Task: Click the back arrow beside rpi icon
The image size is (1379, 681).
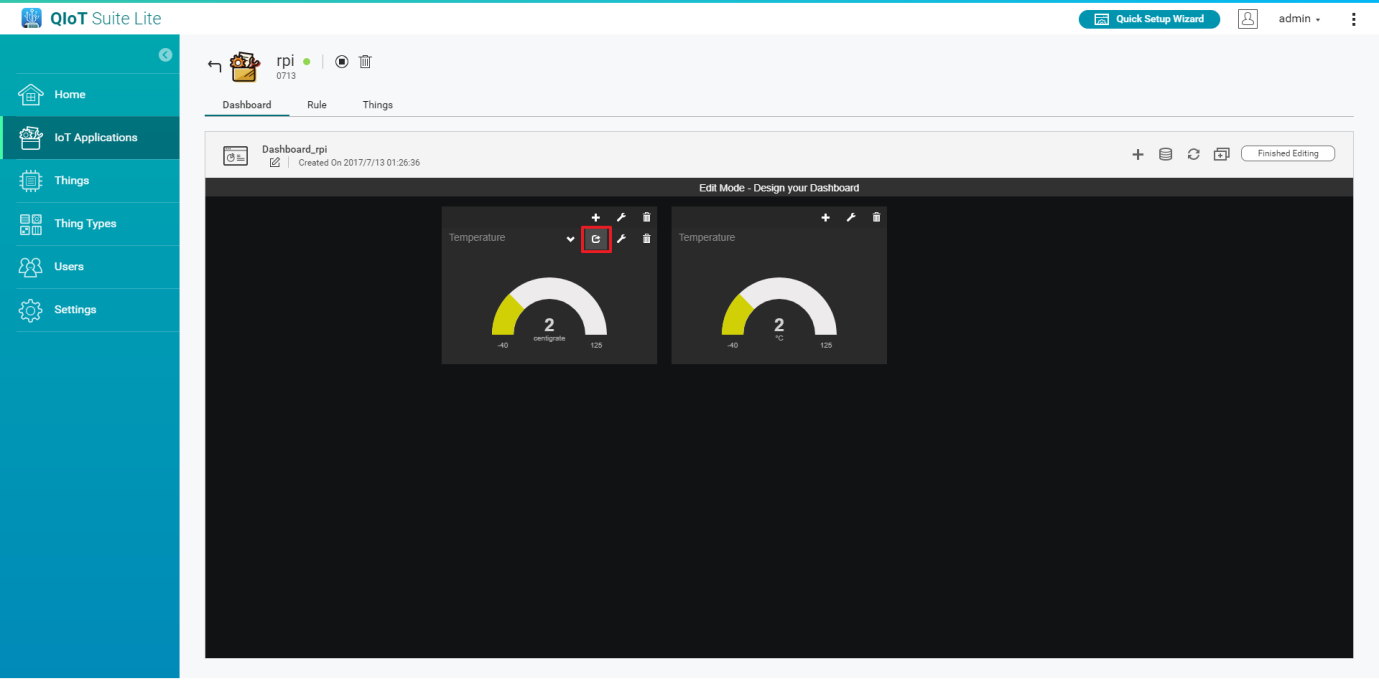Action: 214,67
